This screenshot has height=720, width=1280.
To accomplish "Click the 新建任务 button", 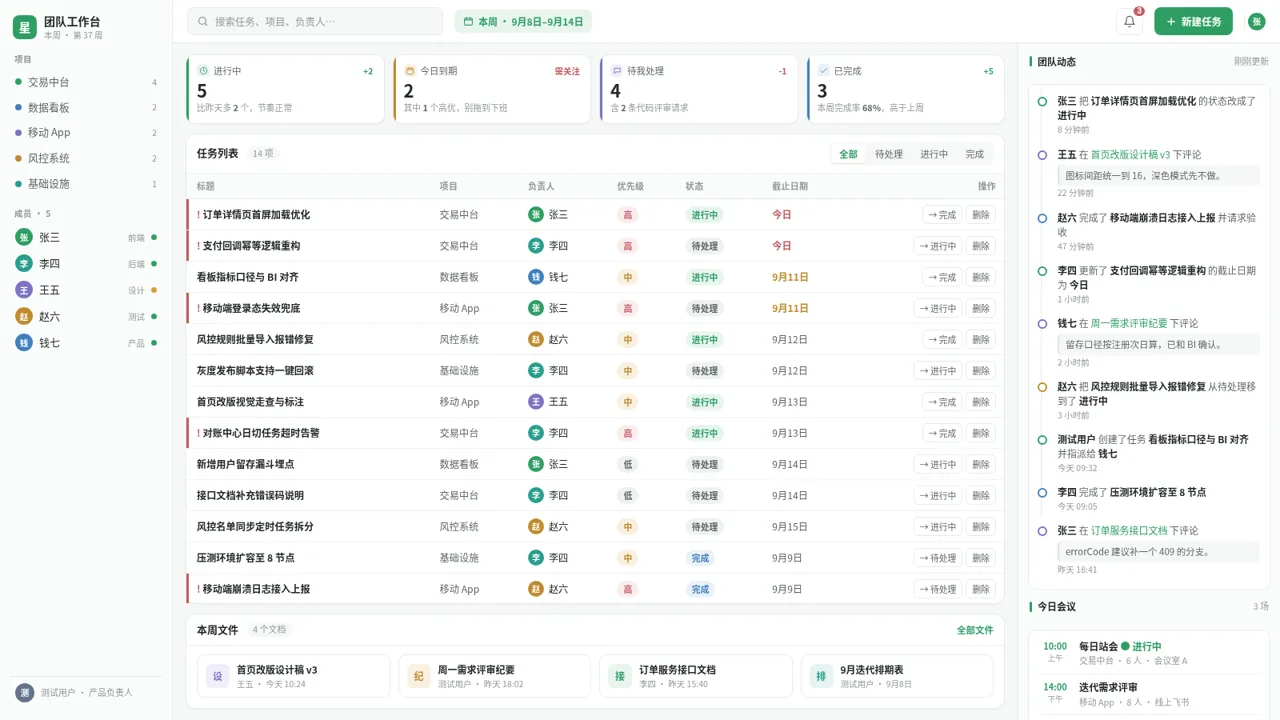I will [1193, 21].
